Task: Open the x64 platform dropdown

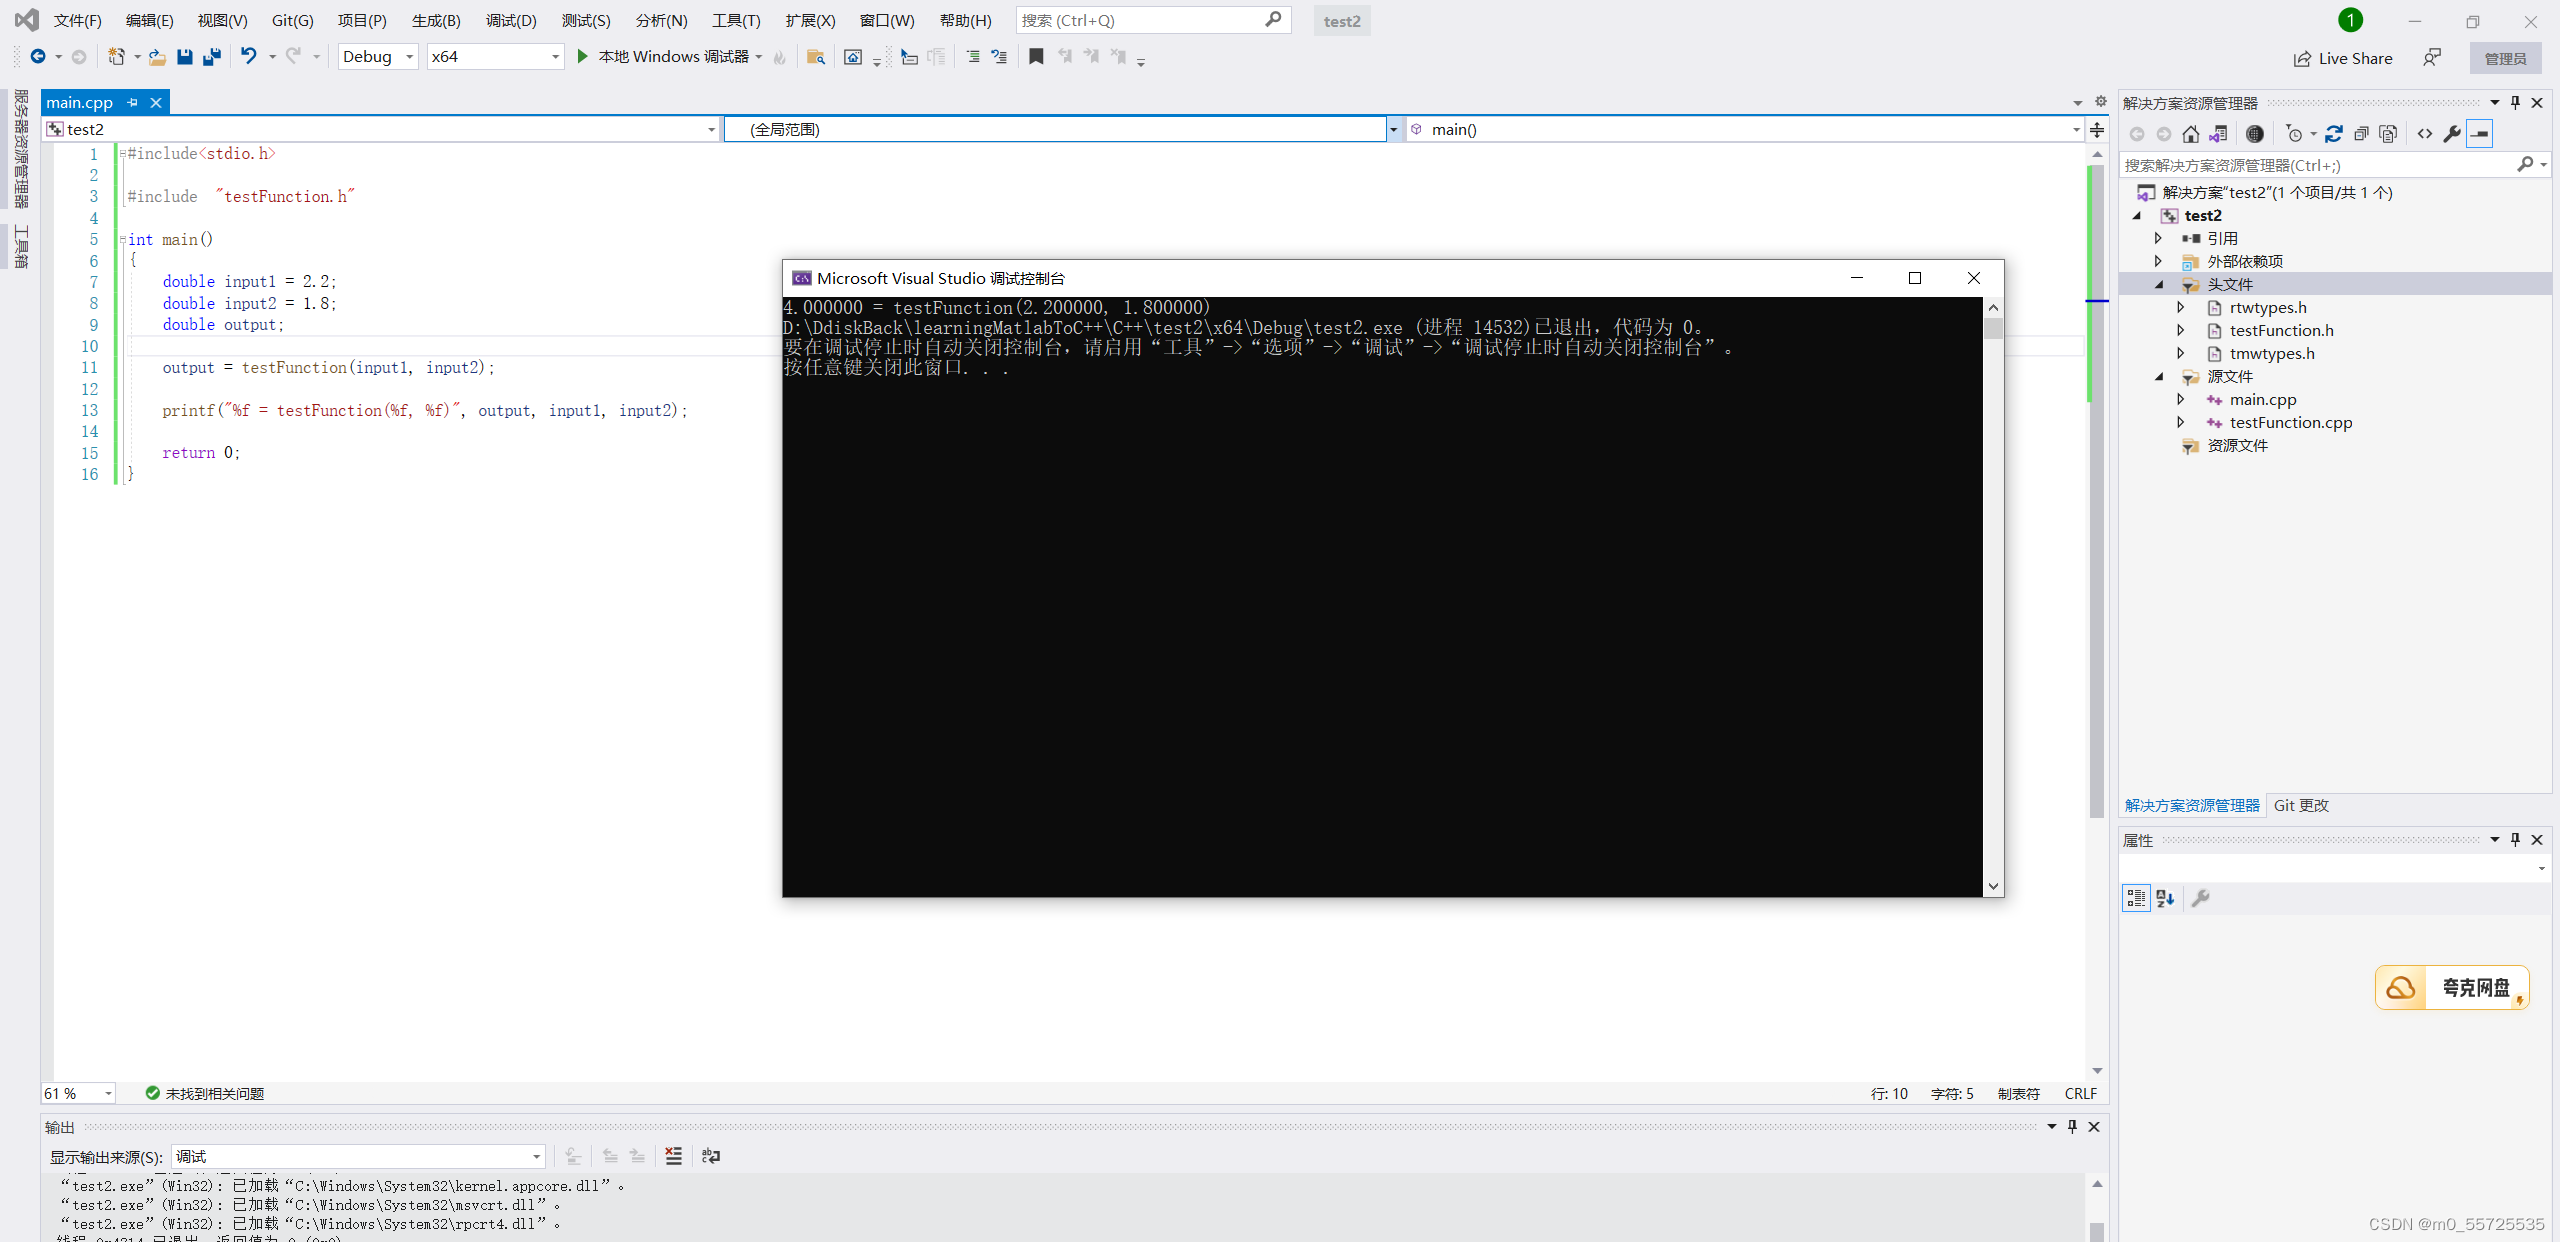Action: click(x=555, y=57)
